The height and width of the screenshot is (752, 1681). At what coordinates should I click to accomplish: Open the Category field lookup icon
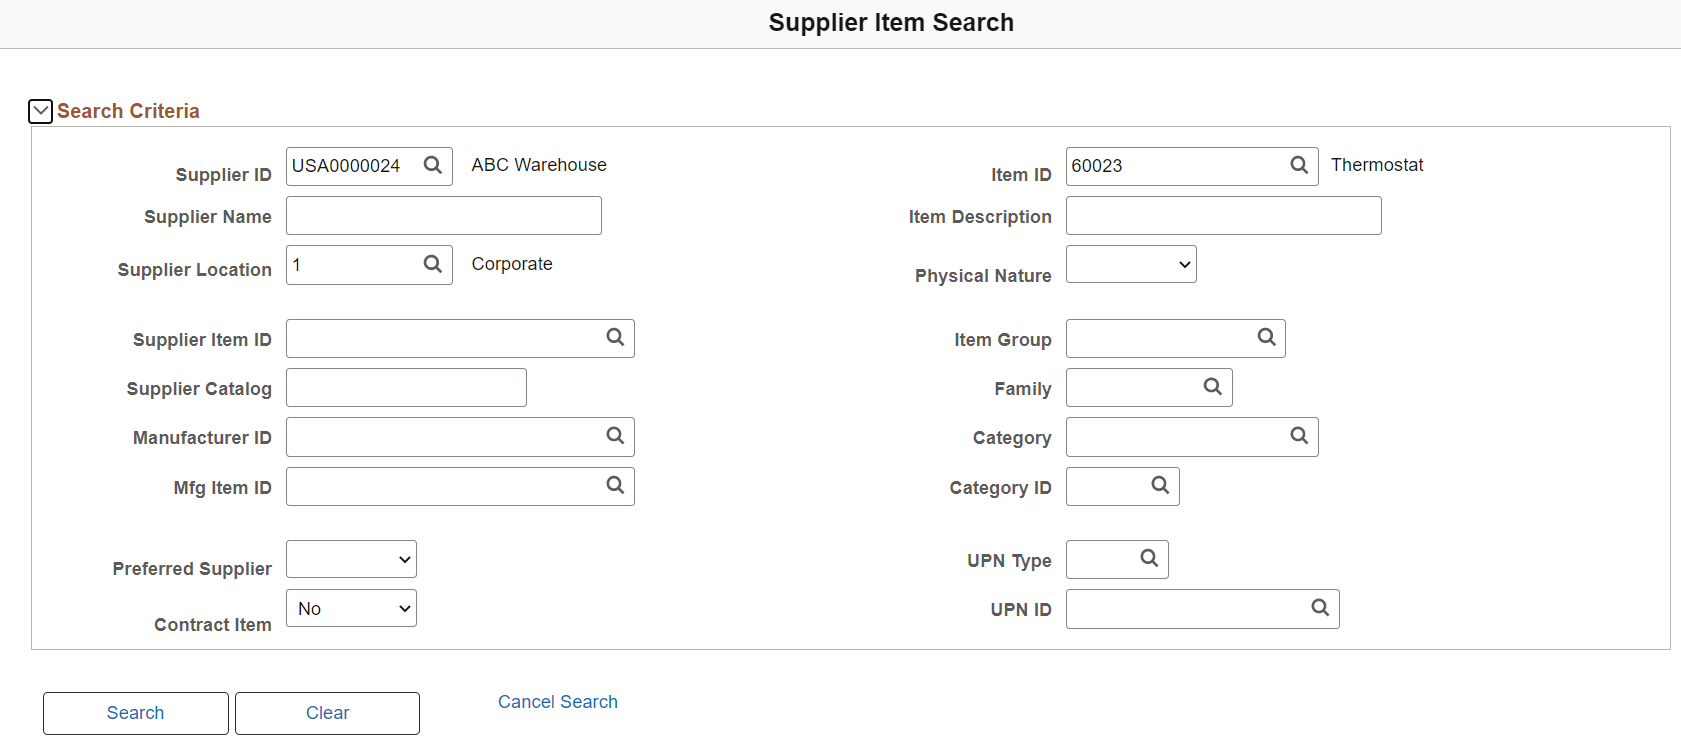pos(1298,436)
